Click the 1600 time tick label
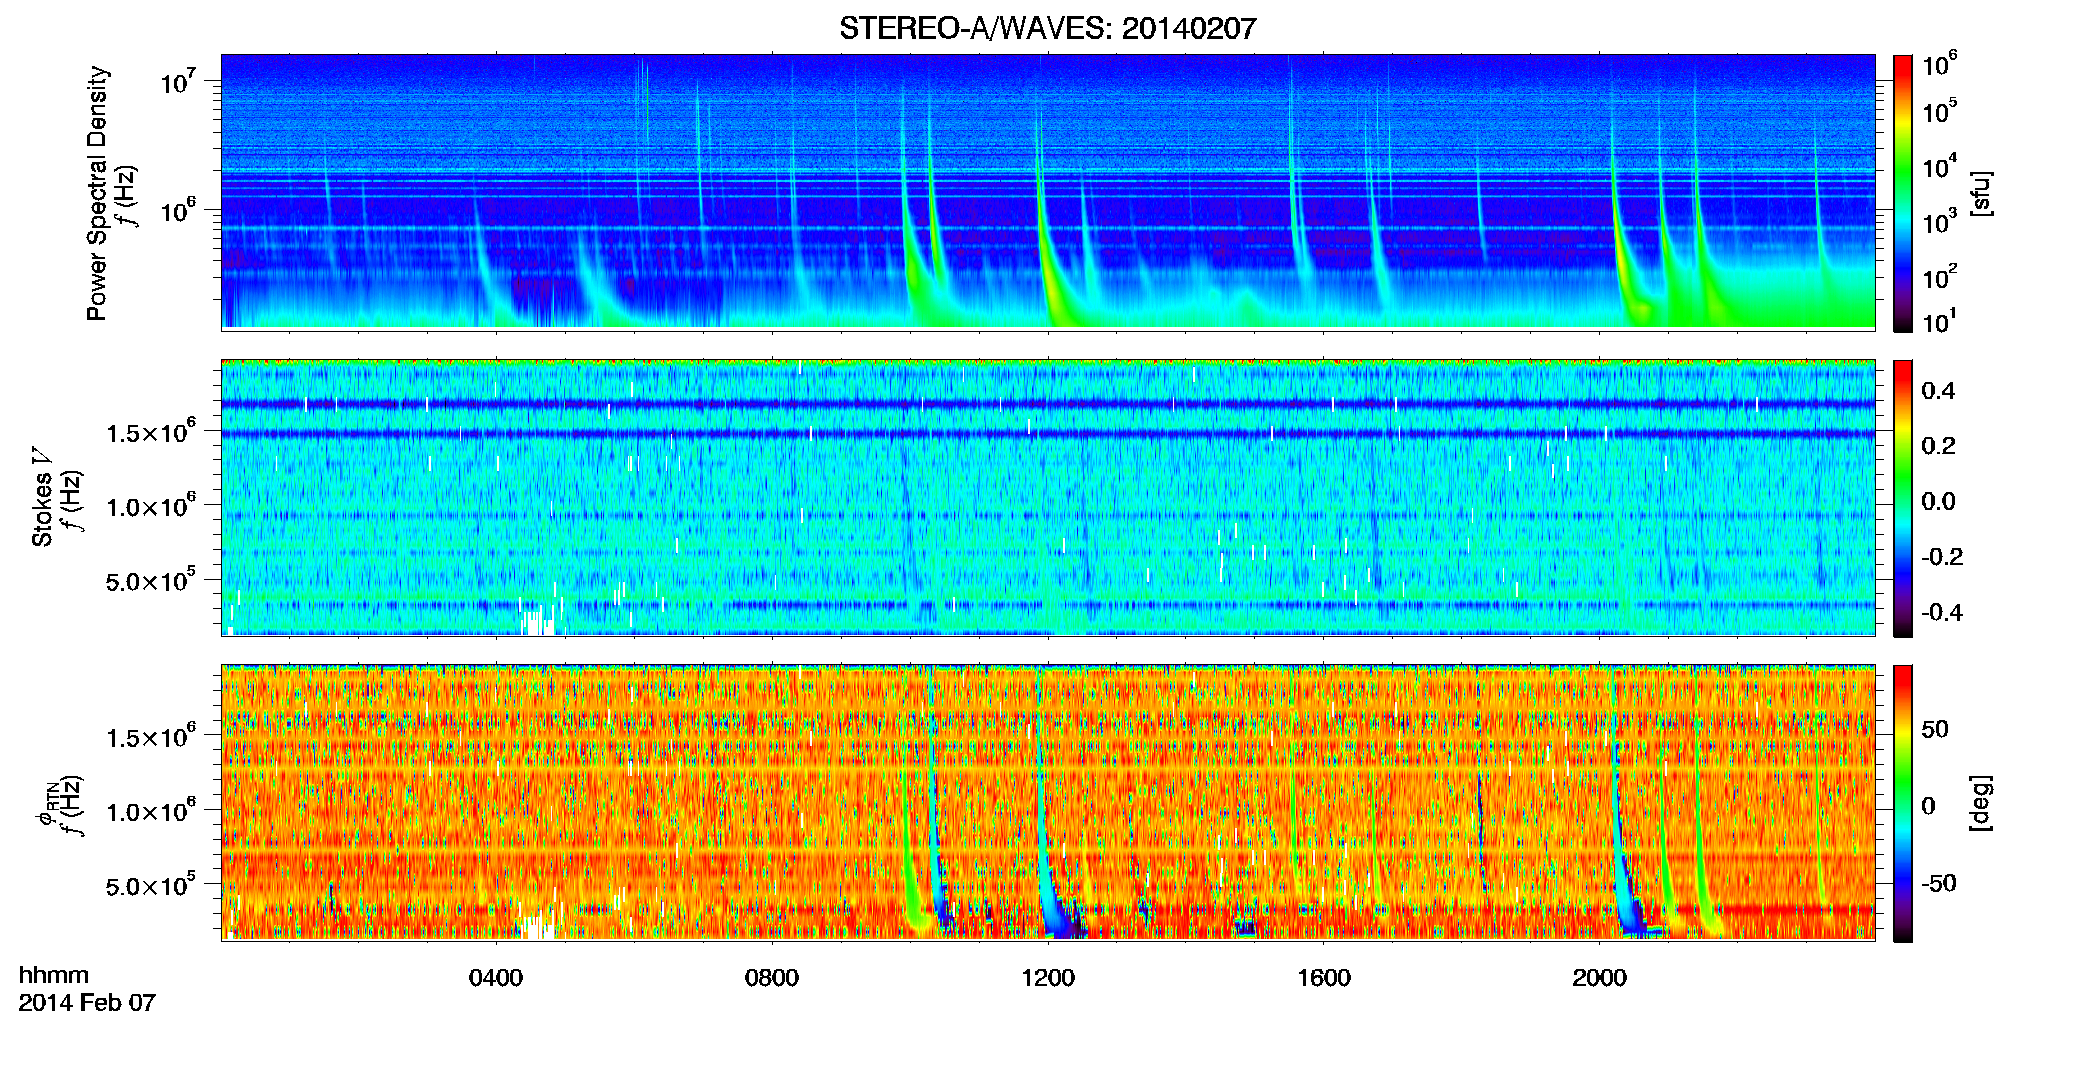The image size is (2096, 1080). click(1324, 977)
